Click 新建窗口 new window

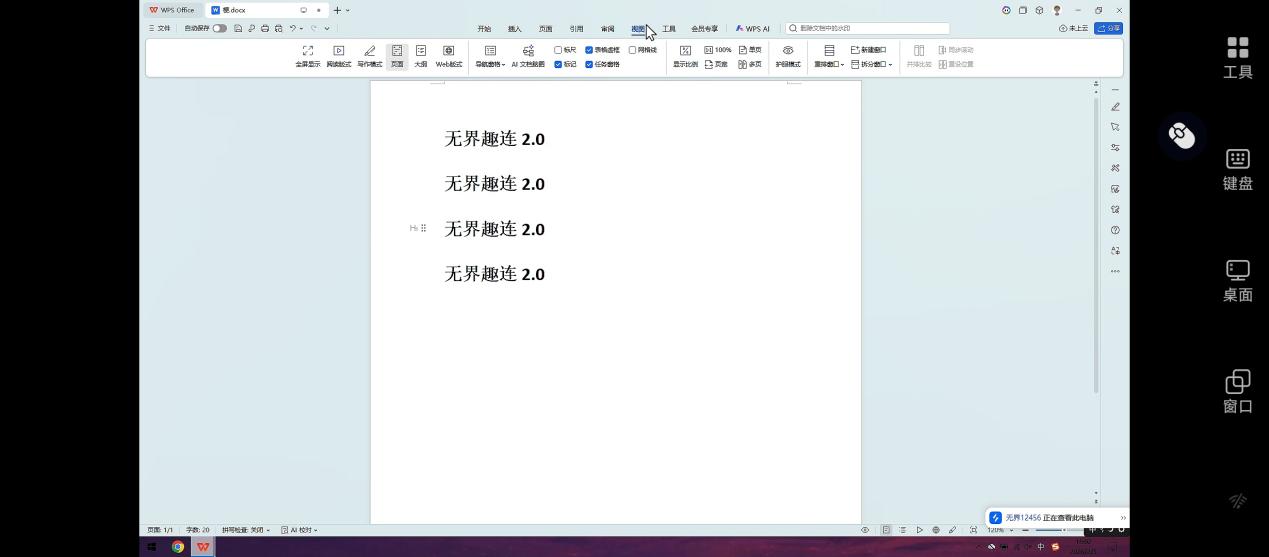868,50
